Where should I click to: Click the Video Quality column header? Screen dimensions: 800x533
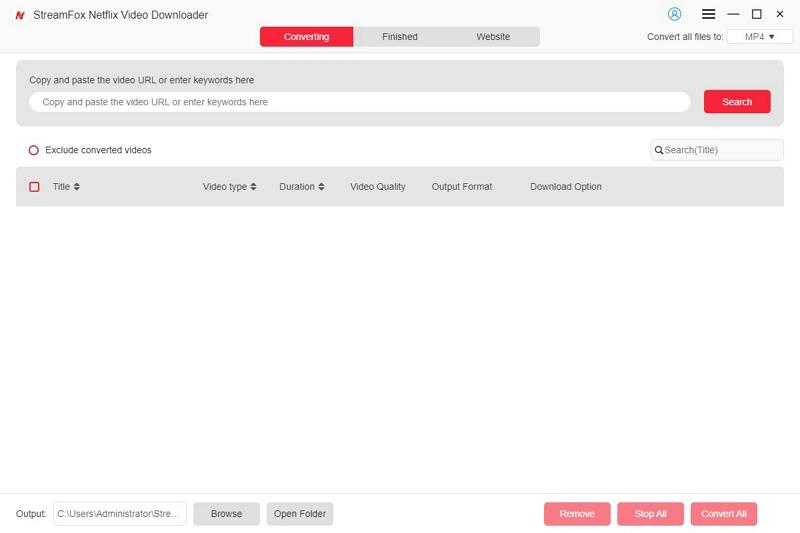(378, 187)
